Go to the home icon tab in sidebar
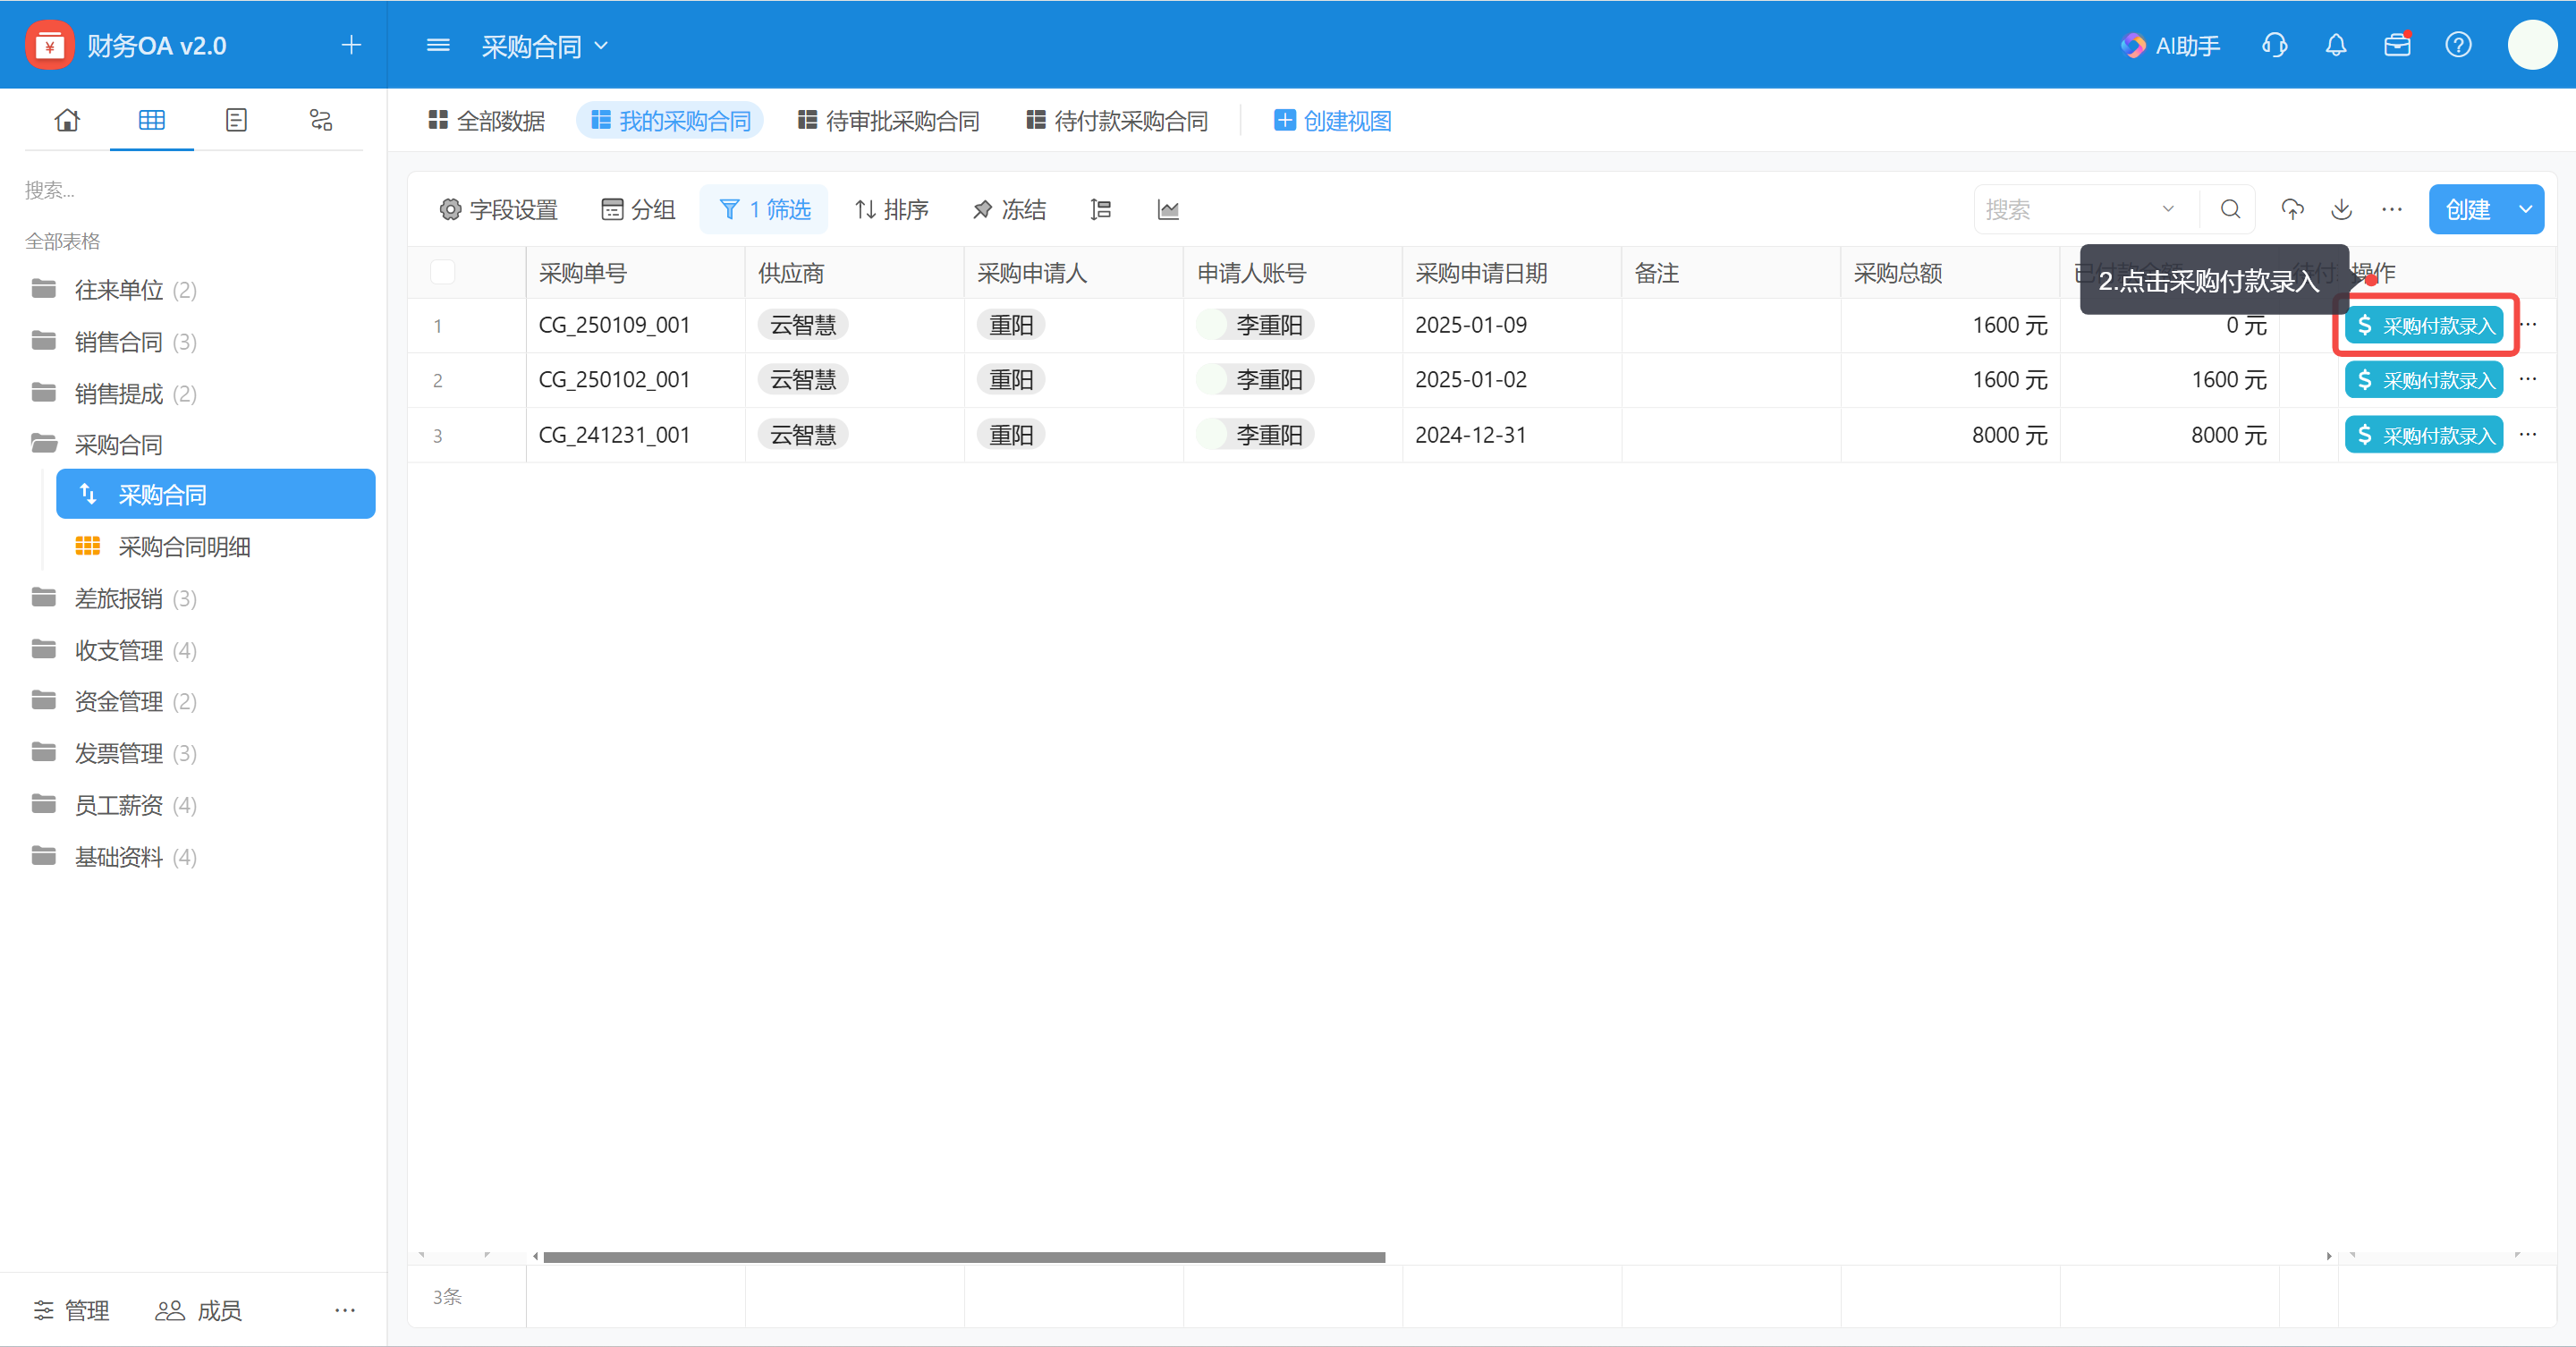This screenshot has width=2576, height=1347. 67,120
